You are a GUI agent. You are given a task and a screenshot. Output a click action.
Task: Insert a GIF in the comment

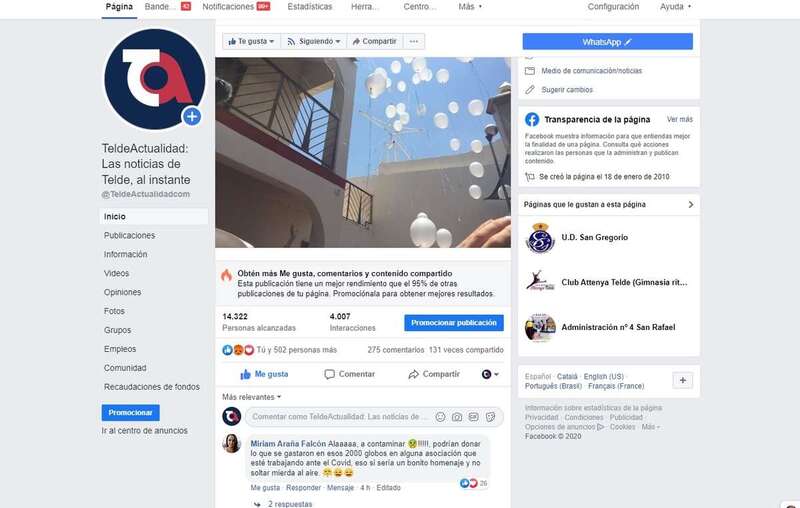point(473,417)
